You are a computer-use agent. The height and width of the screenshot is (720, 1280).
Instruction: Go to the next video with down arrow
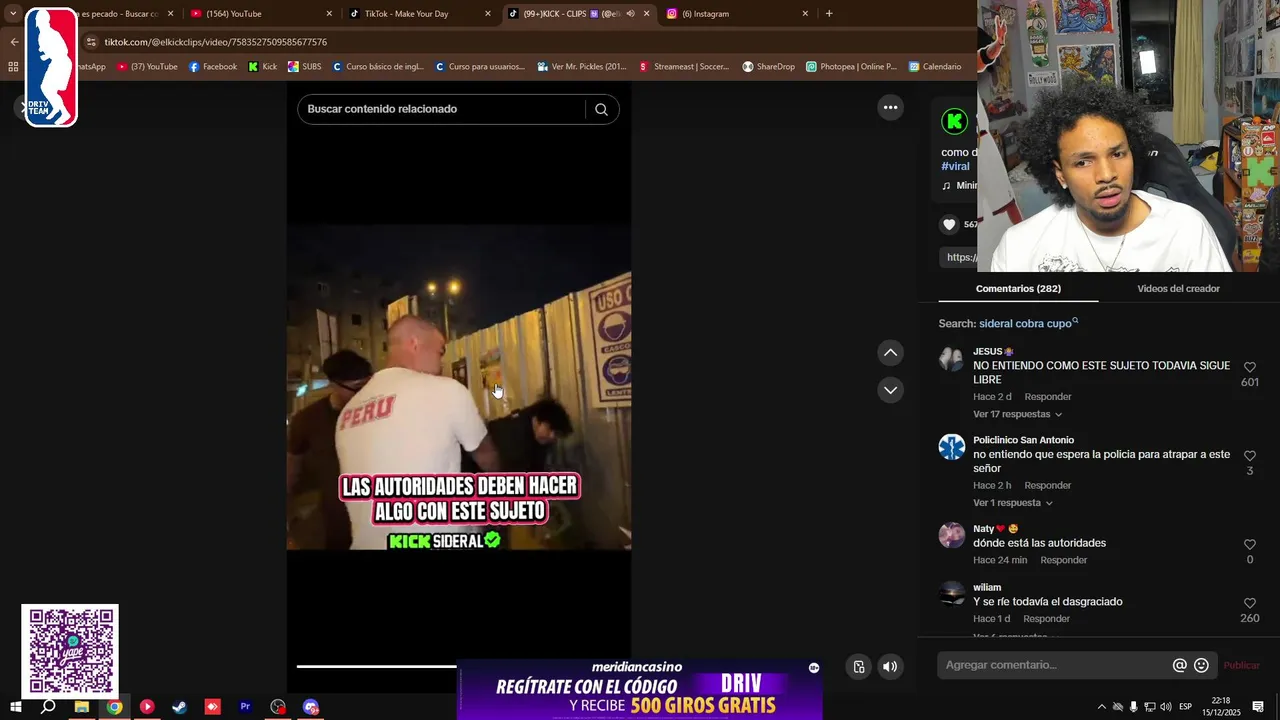(x=890, y=390)
